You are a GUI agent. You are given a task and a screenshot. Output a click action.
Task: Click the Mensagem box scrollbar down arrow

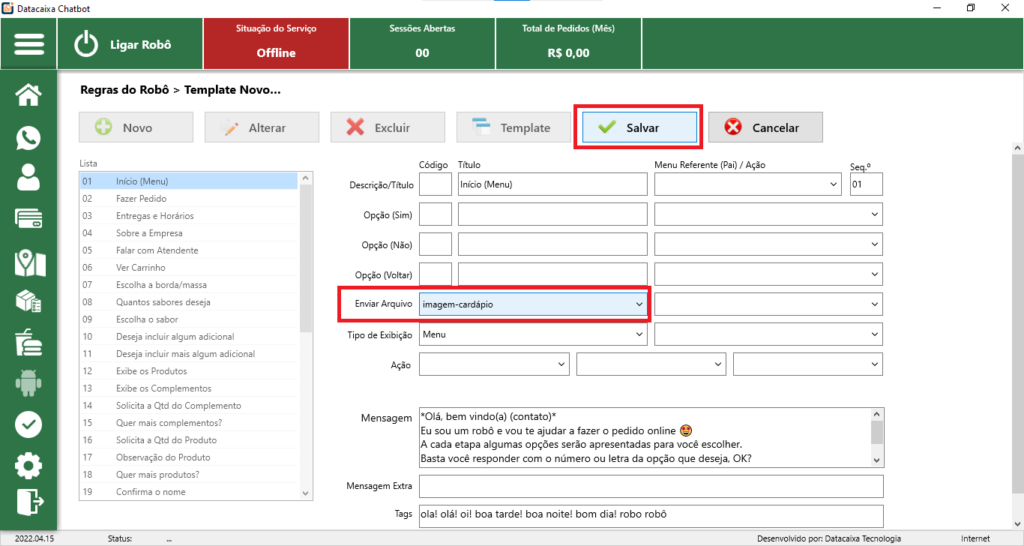click(x=877, y=459)
